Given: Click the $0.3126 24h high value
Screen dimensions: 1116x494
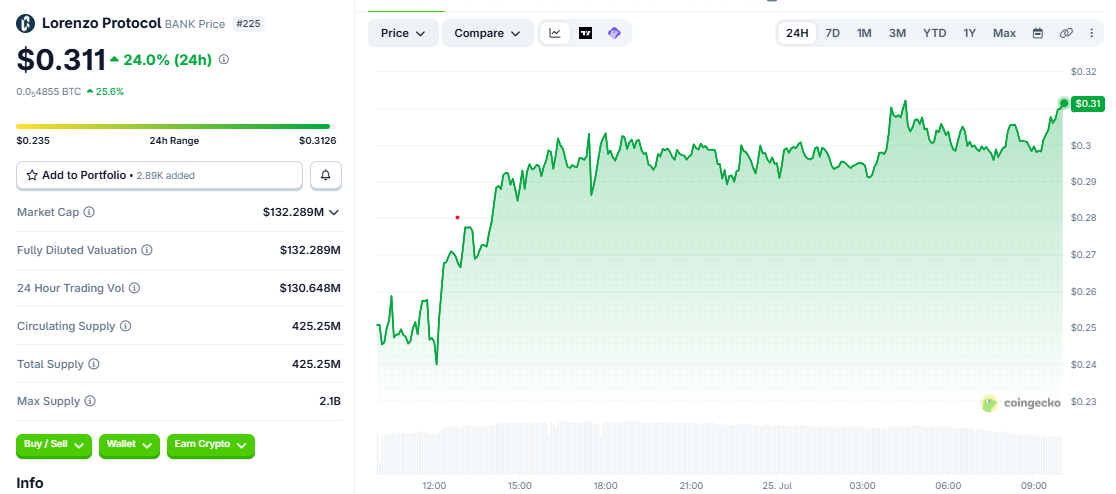Looking at the screenshot, I should point(317,141).
